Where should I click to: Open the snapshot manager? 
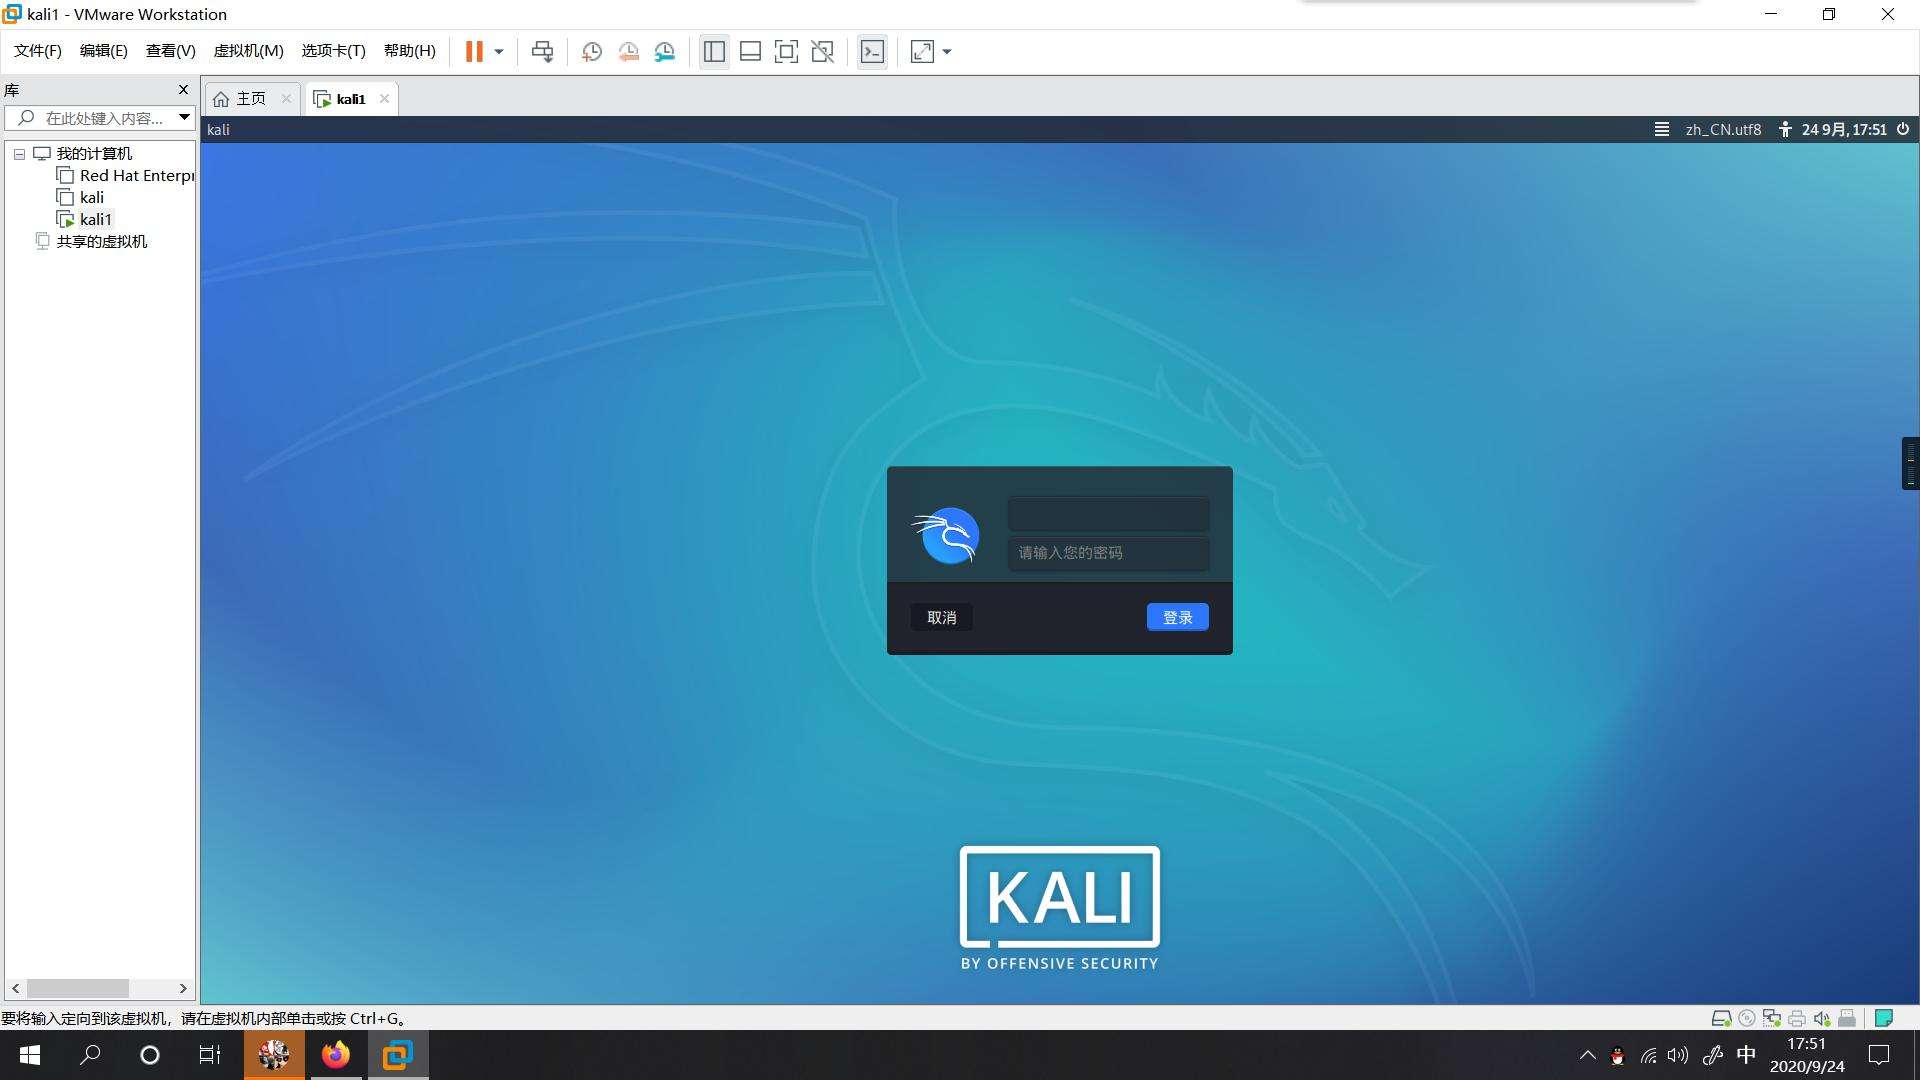point(665,52)
